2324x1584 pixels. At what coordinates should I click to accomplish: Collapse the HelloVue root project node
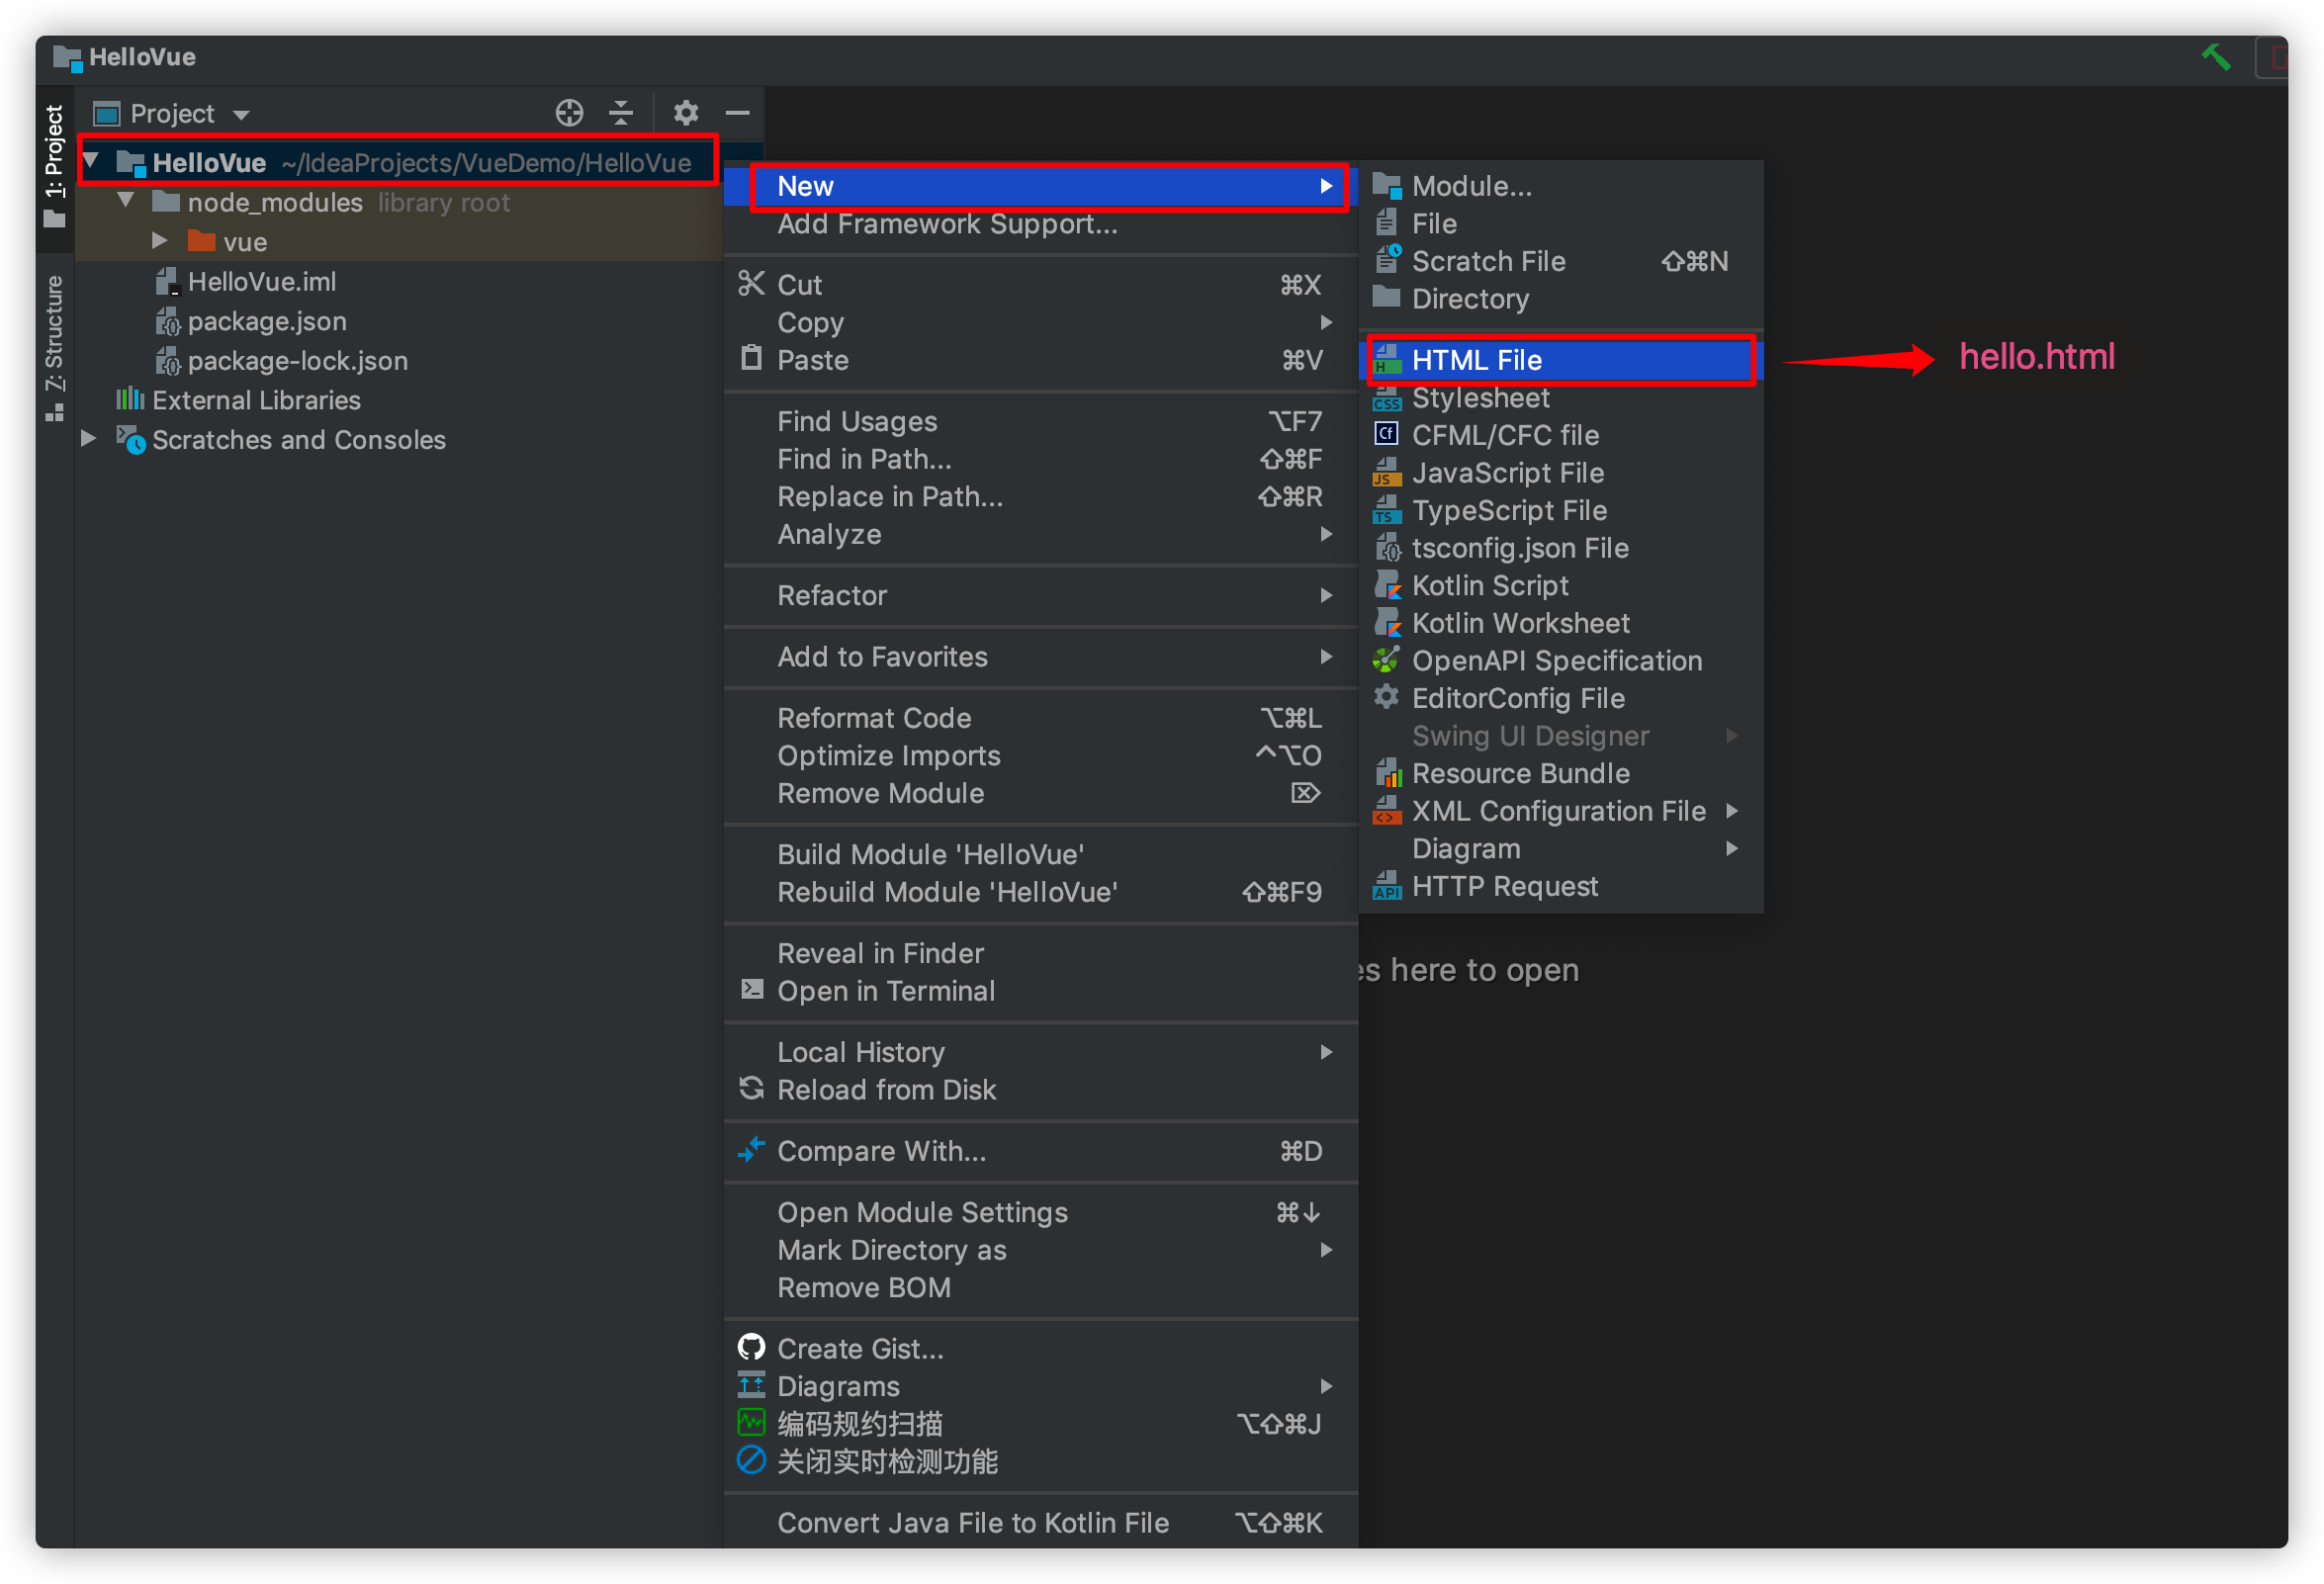[91, 161]
